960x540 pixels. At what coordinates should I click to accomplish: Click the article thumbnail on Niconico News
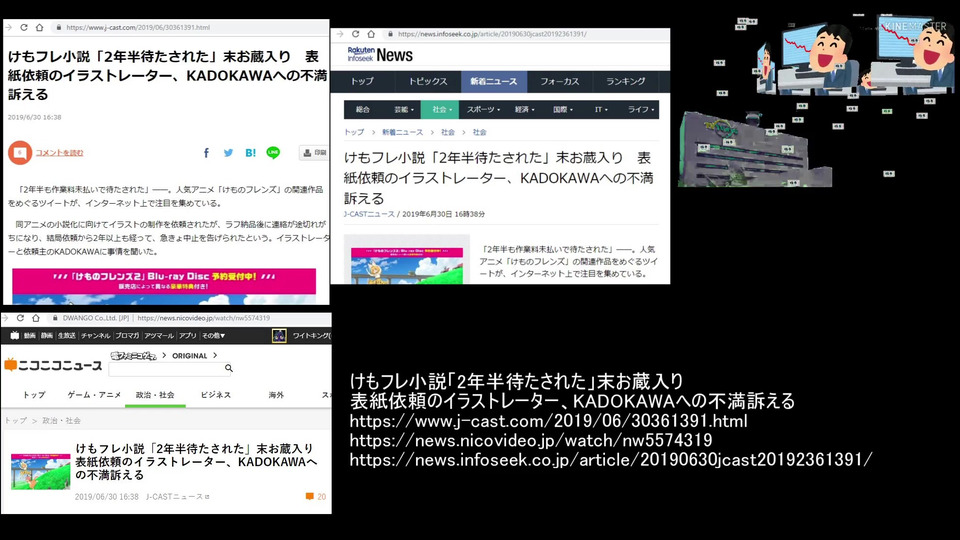(40, 471)
